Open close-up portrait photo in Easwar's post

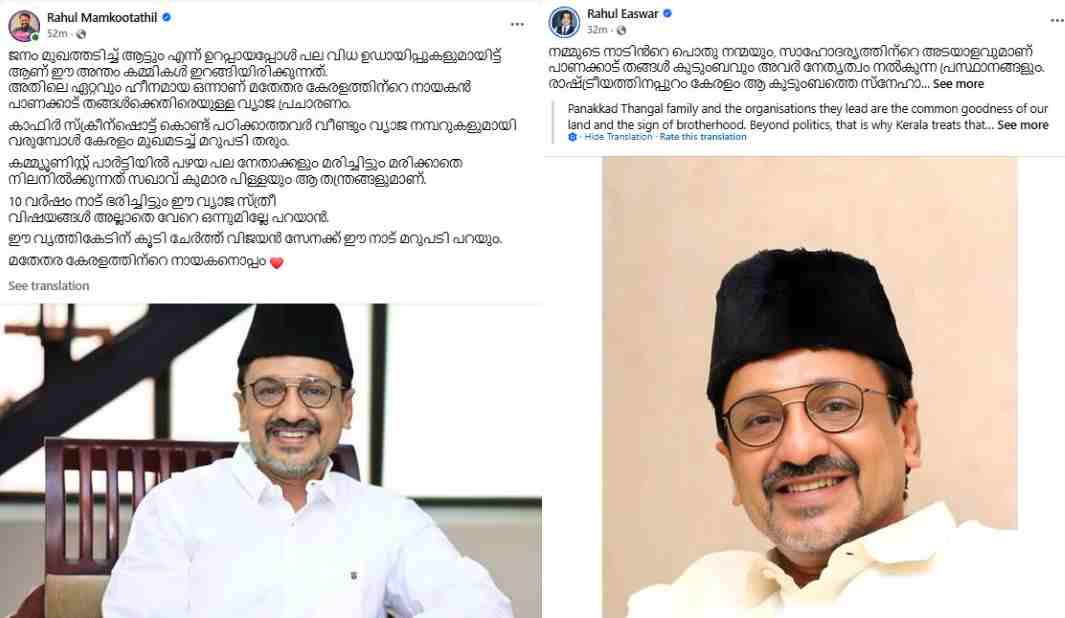click(810, 387)
